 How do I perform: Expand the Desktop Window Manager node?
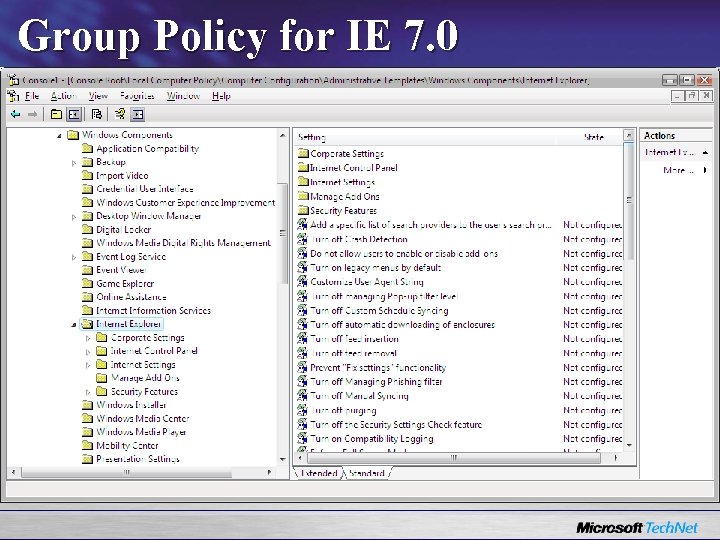tap(74, 217)
